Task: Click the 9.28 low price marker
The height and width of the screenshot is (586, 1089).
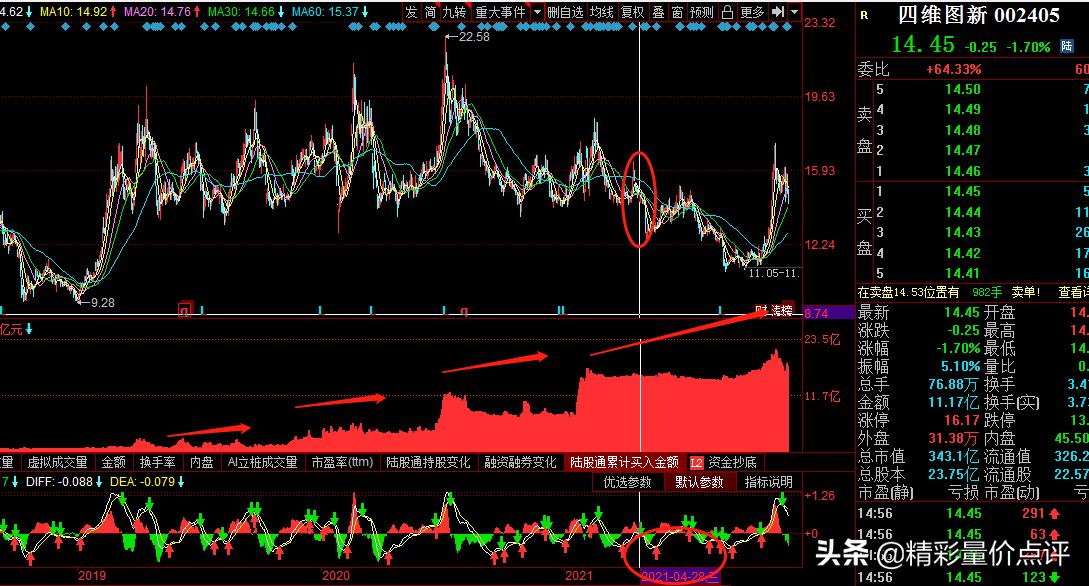Action: click(x=103, y=303)
